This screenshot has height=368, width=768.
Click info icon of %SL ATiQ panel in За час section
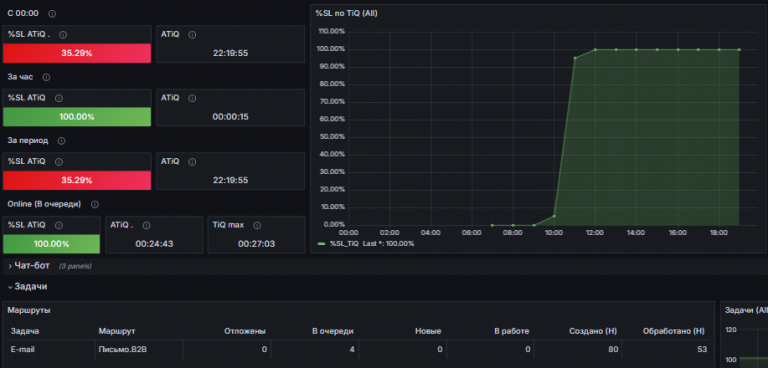click(x=59, y=98)
